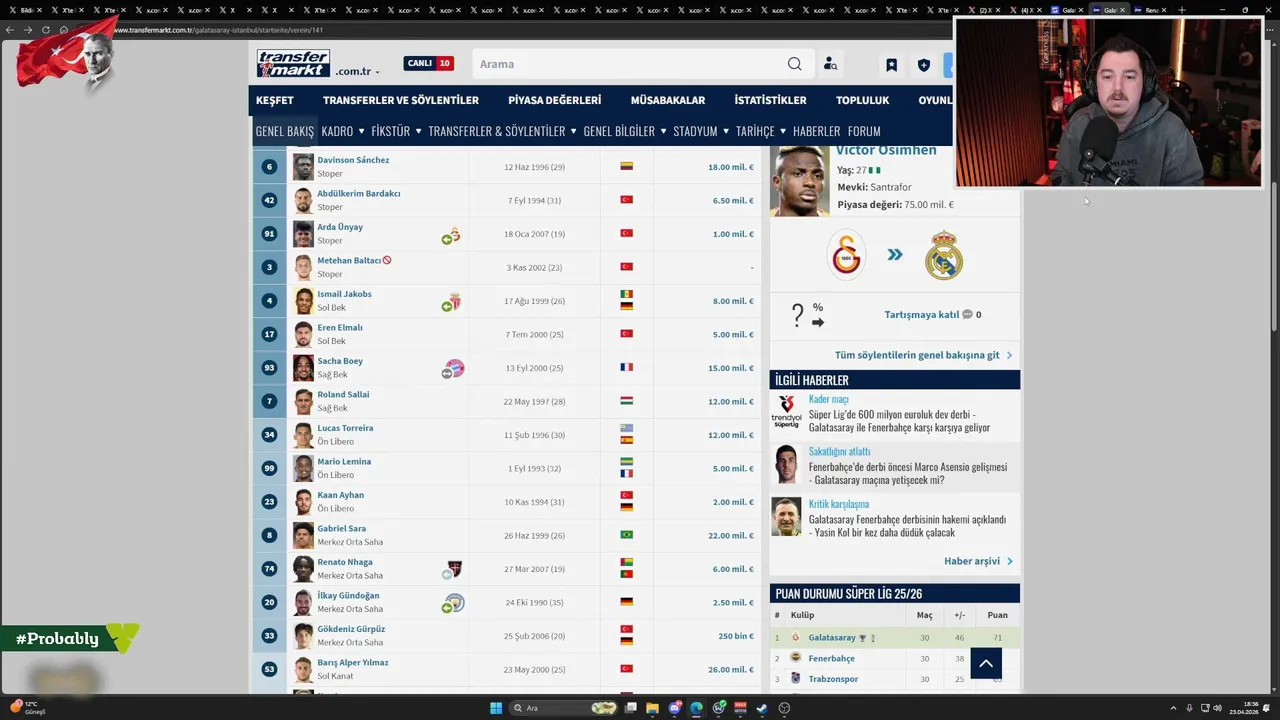Viewport: 1280px width, 720px height.
Task: Open the .com.tr domain selector
Action: click(x=357, y=72)
